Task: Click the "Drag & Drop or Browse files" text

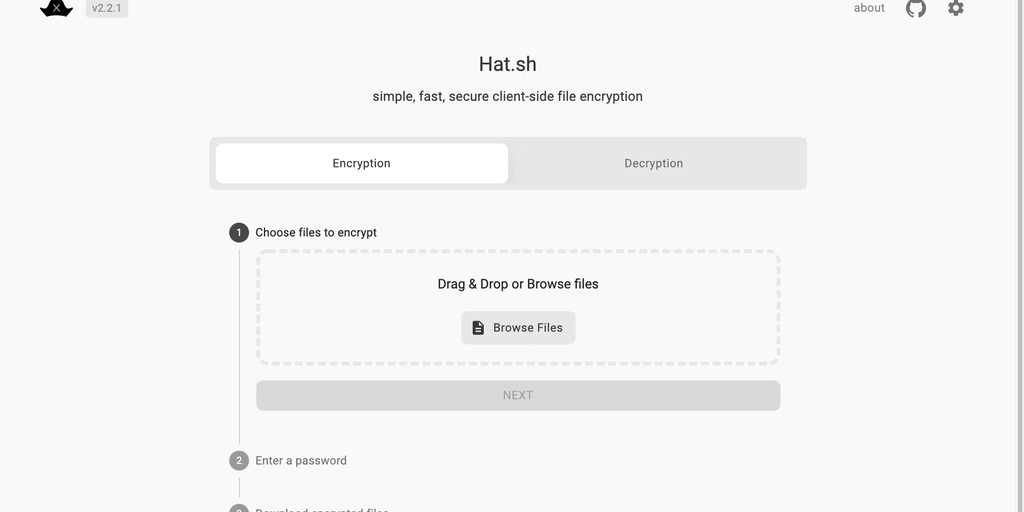Action: click(518, 284)
